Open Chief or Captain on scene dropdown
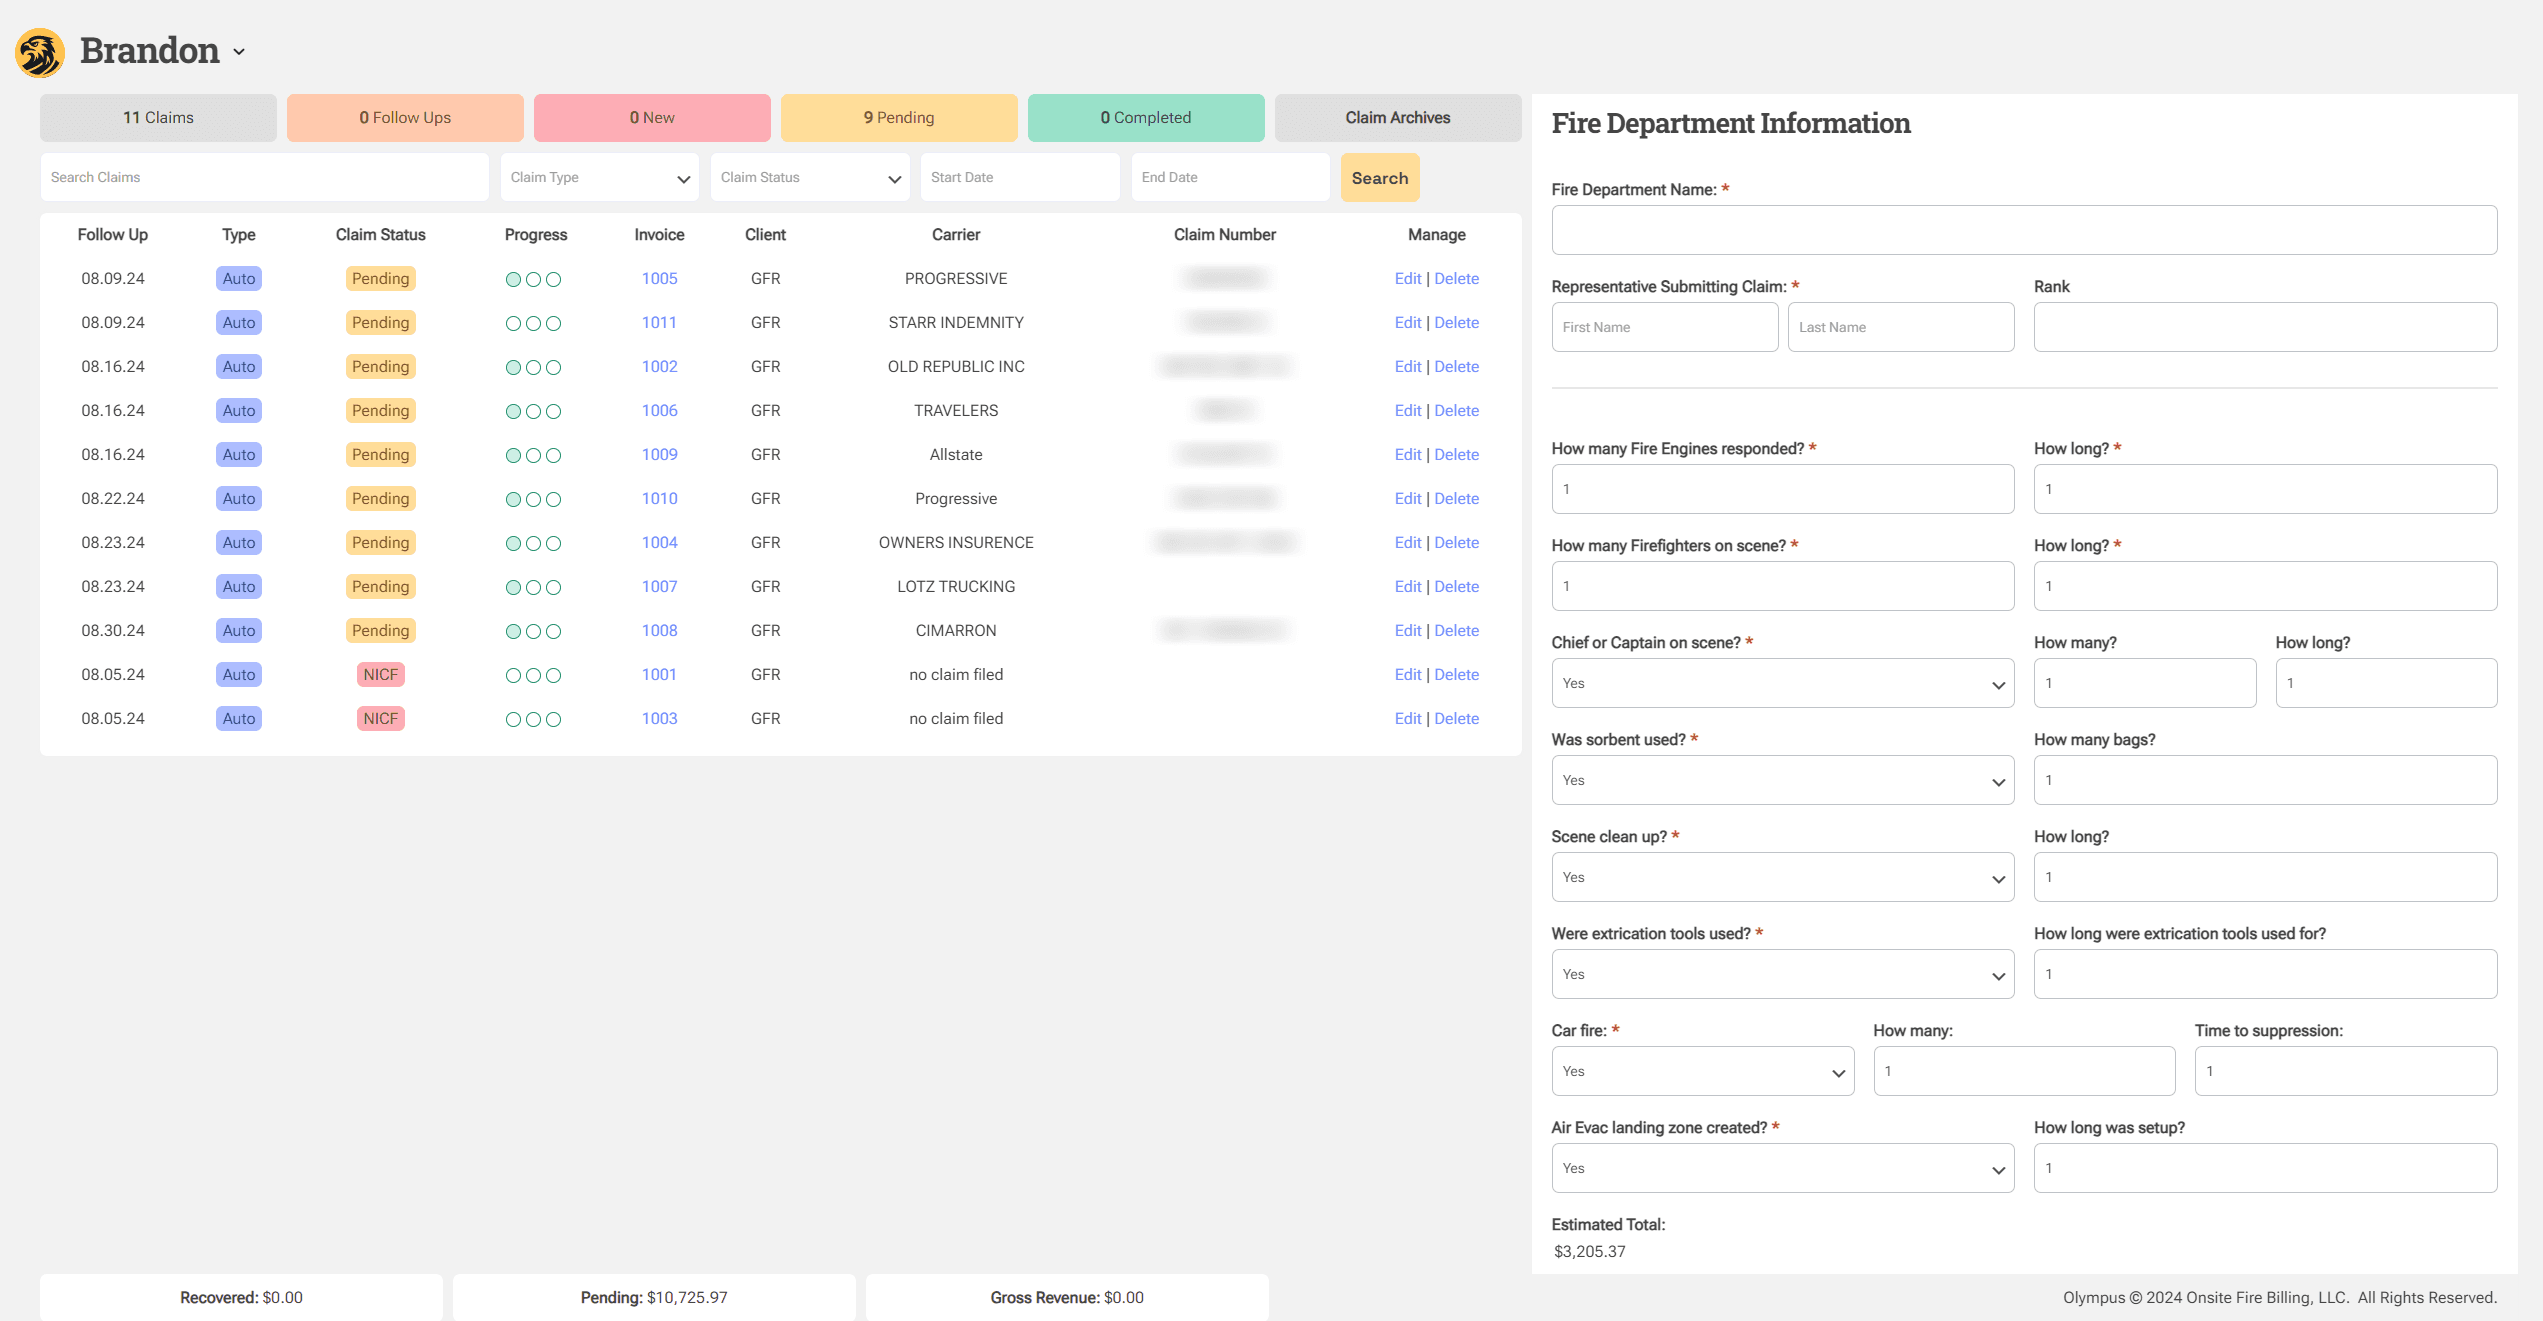2543x1321 pixels. pyautogui.click(x=1782, y=683)
